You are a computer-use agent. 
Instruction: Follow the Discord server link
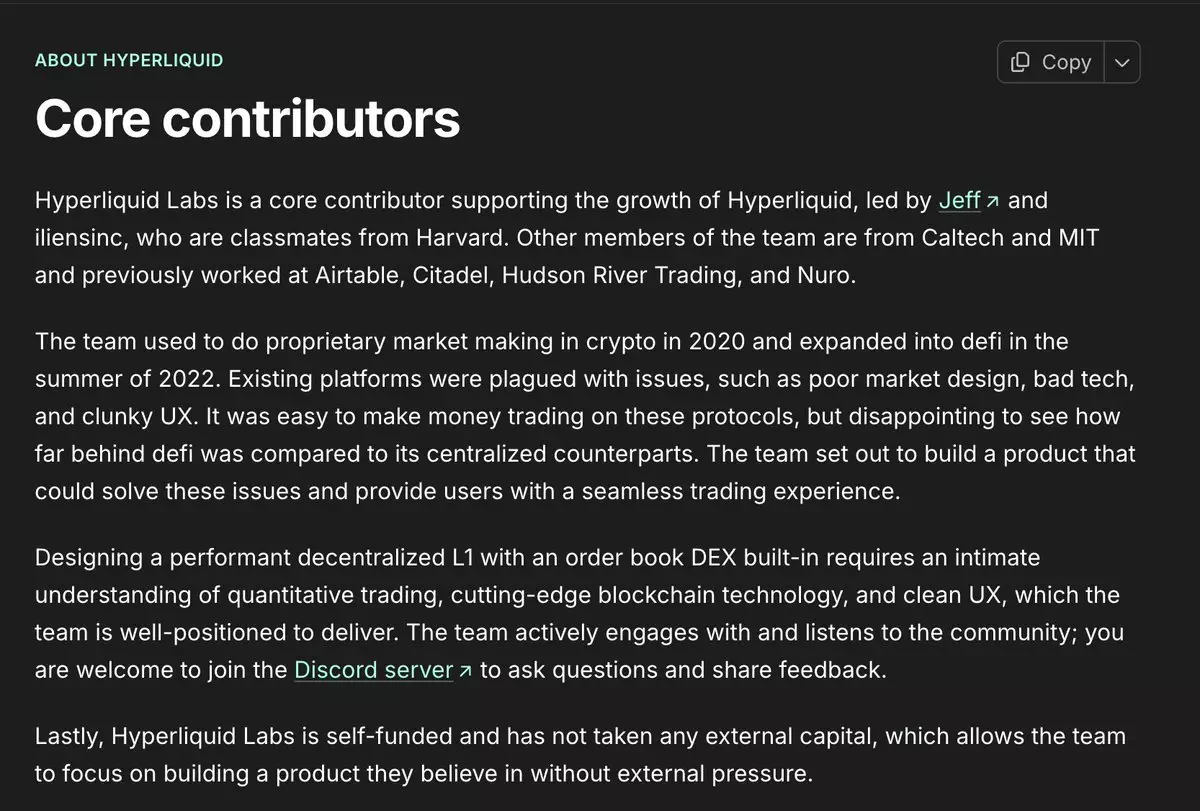point(373,670)
